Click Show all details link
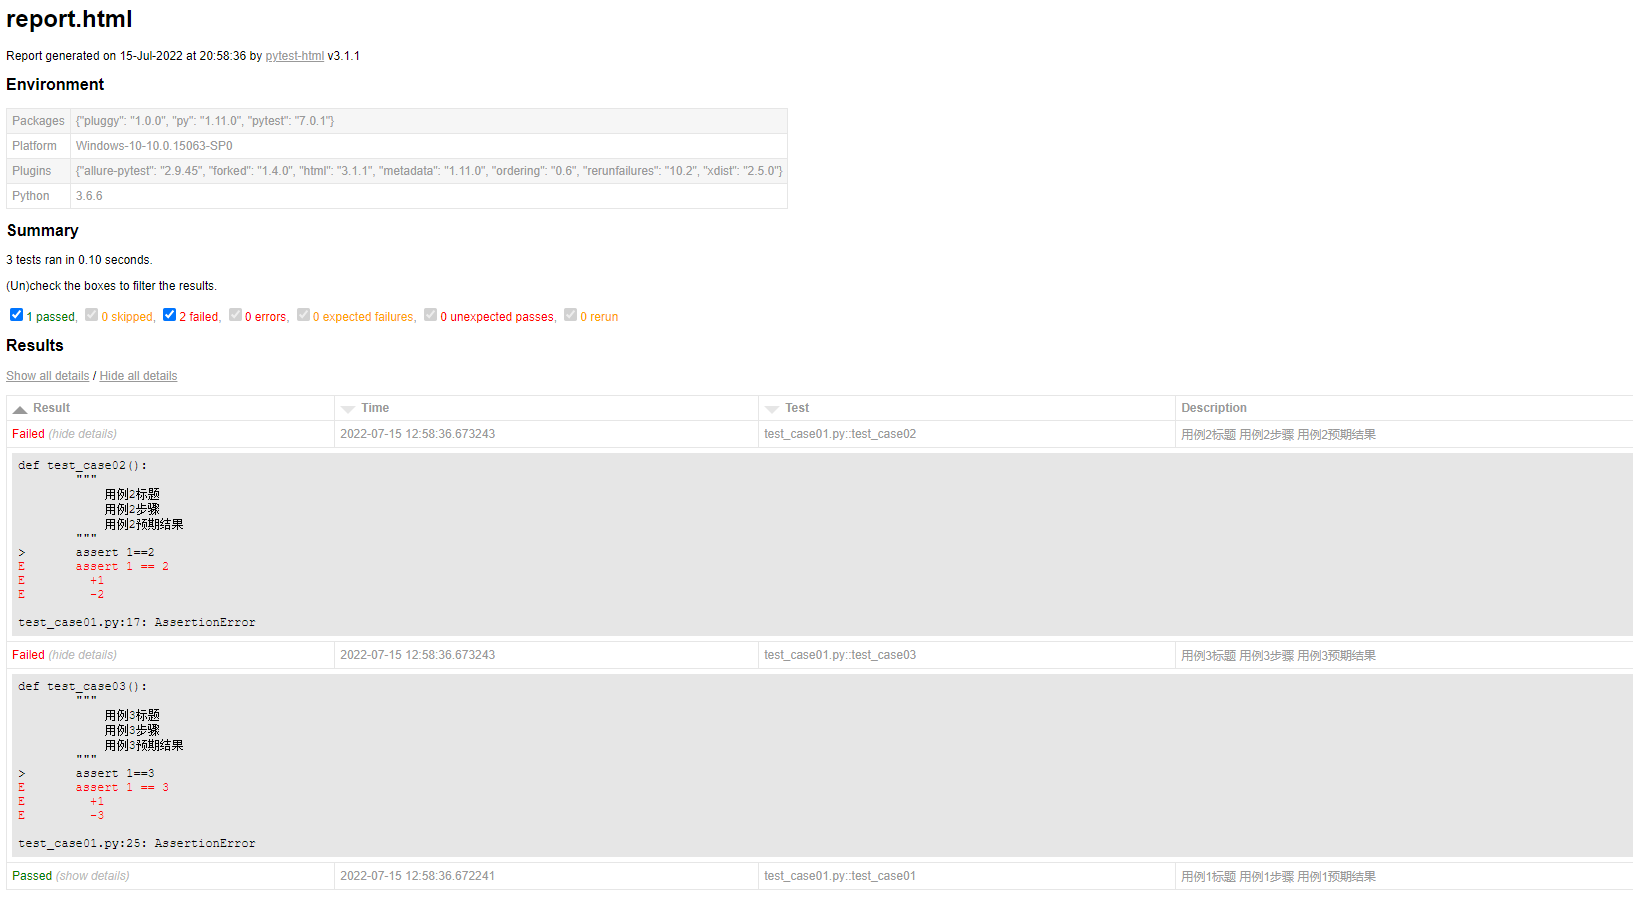Viewport: 1633px width, 899px height. [47, 376]
